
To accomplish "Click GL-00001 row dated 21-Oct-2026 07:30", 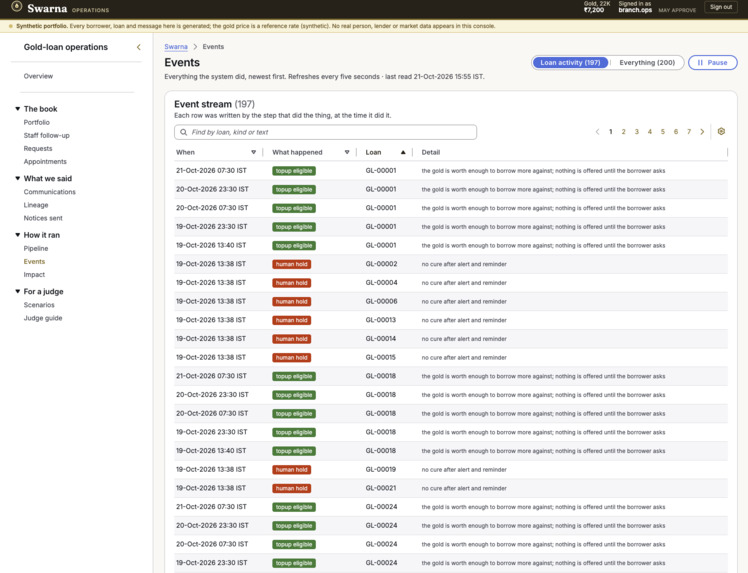I will 451,170.
